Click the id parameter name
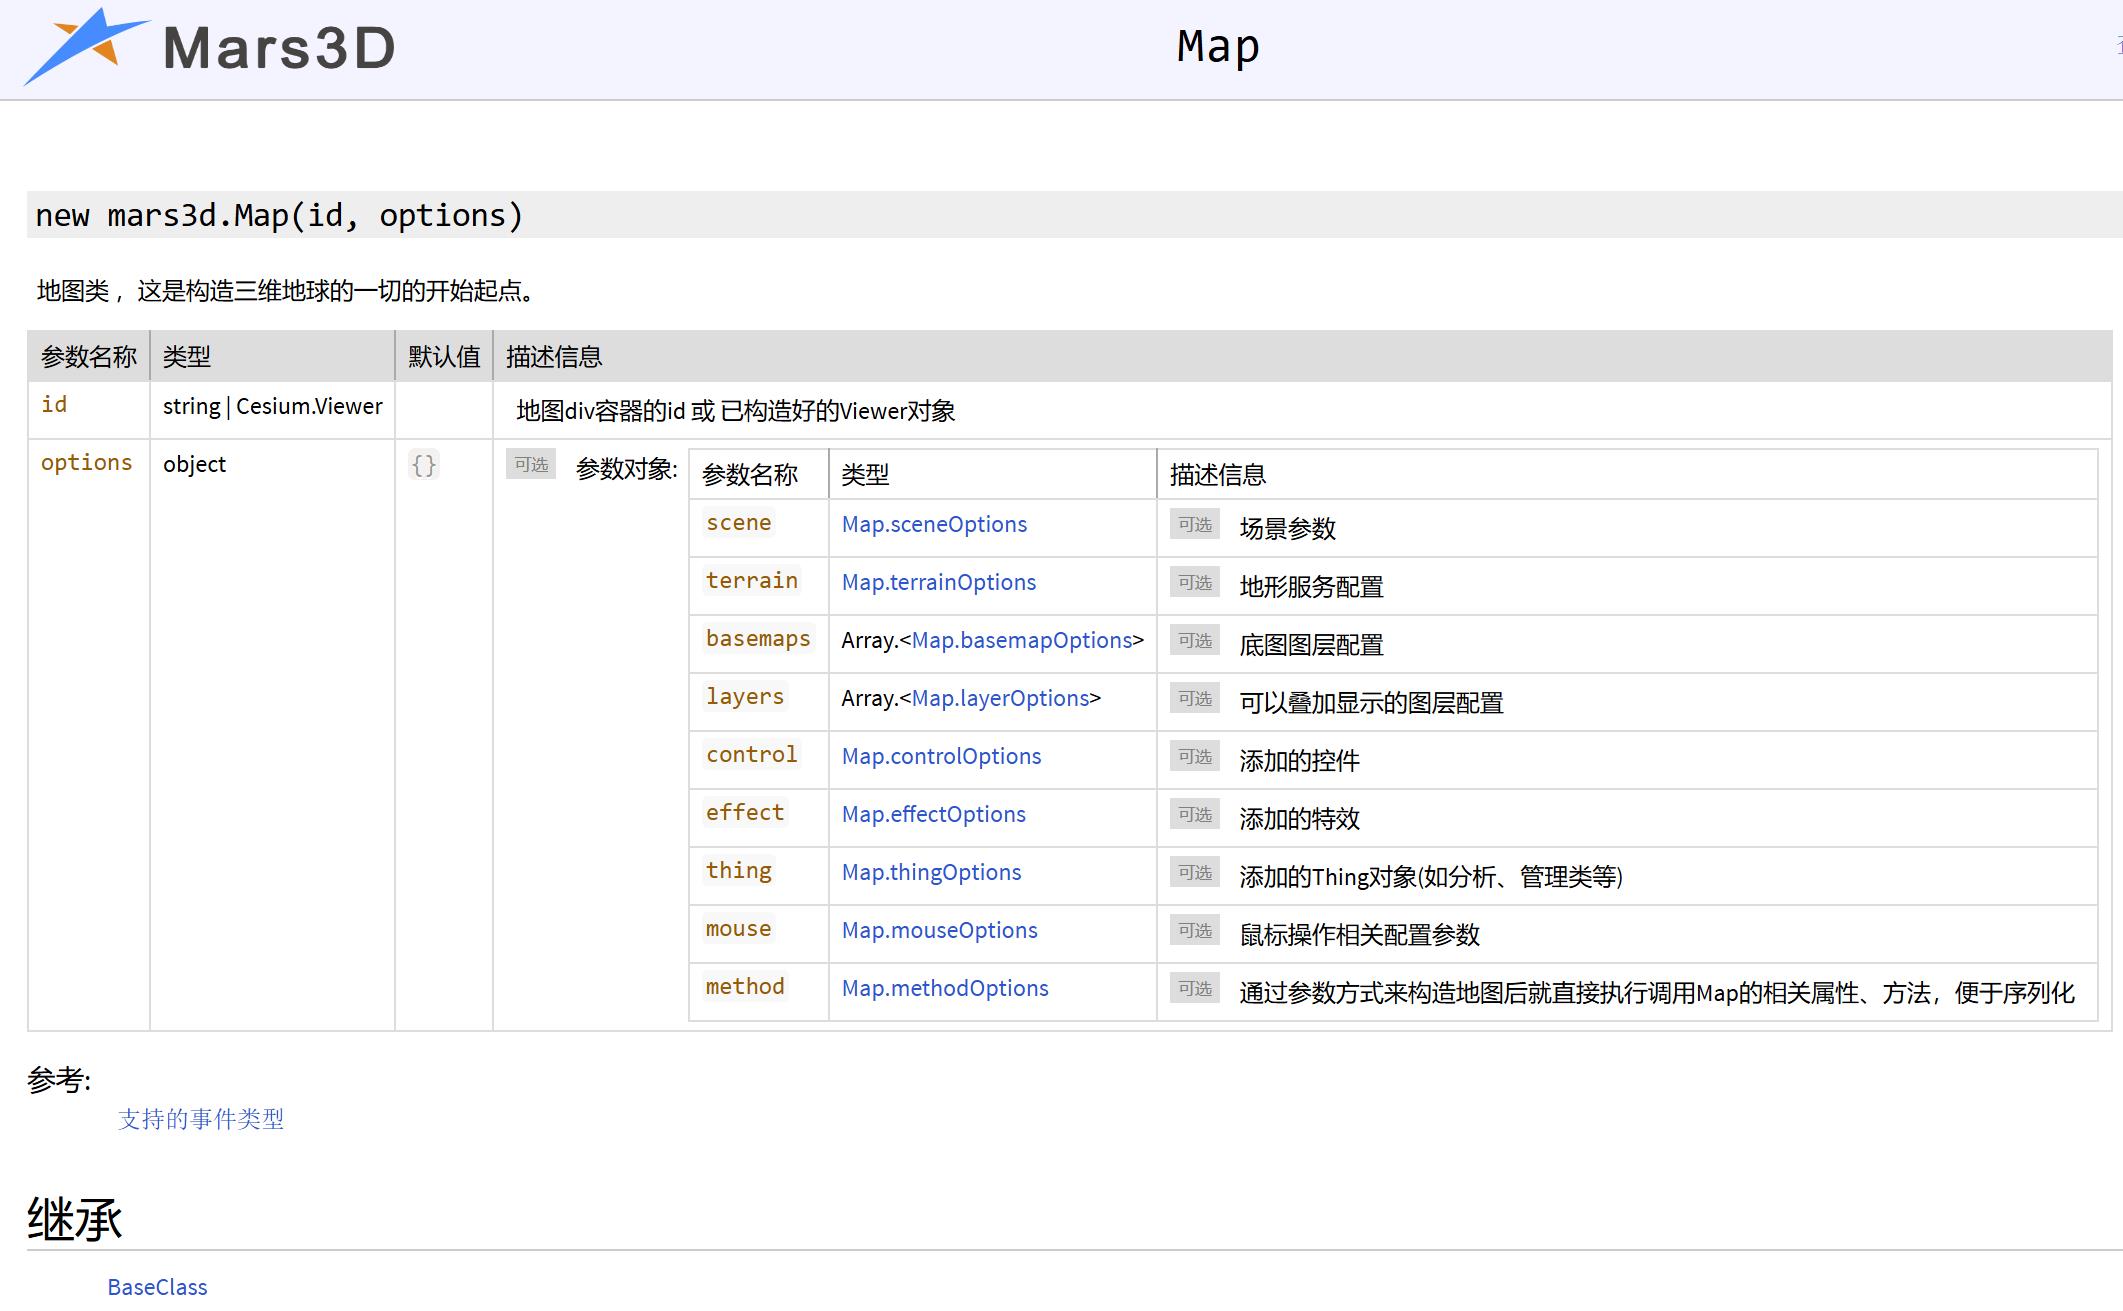Viewport: 2123px width, 1311px height. (54, 405)
